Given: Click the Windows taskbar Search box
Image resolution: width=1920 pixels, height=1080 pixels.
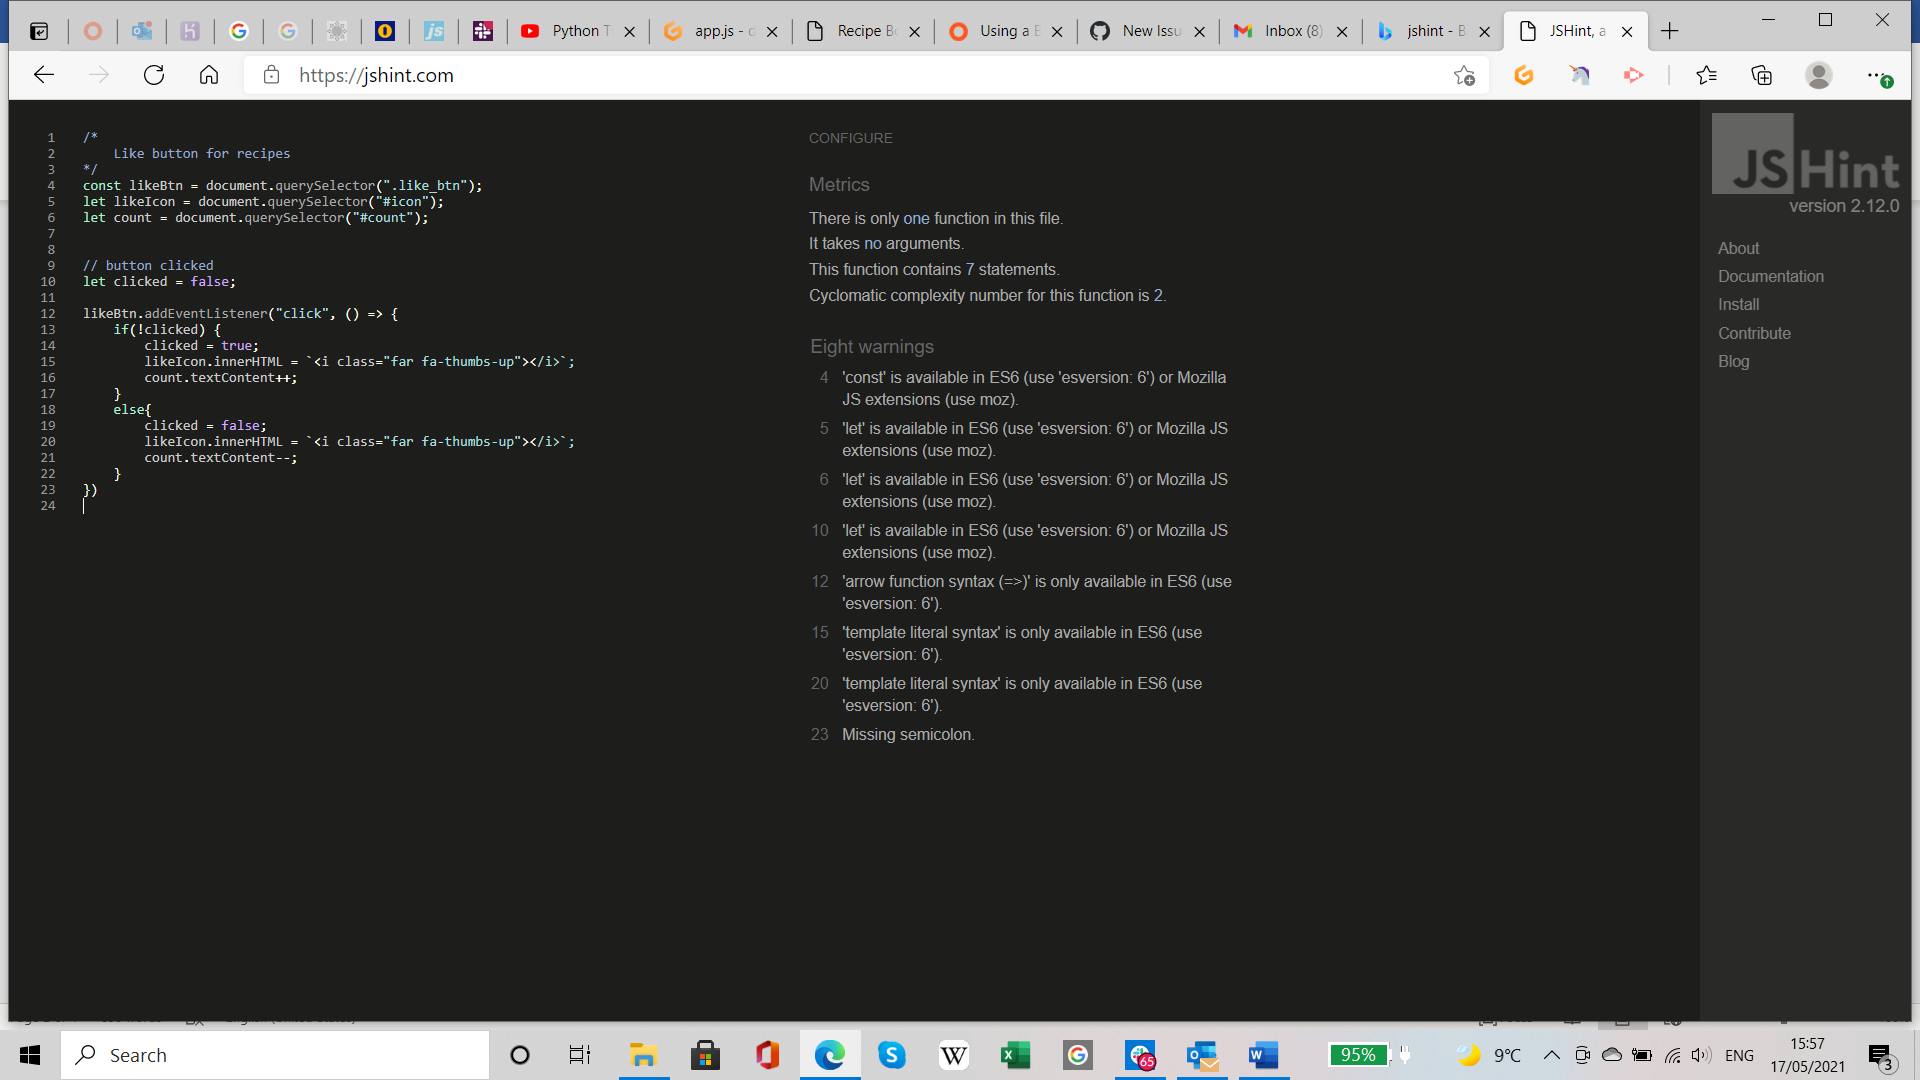Looking at the screenshot, I should 275,1055.
